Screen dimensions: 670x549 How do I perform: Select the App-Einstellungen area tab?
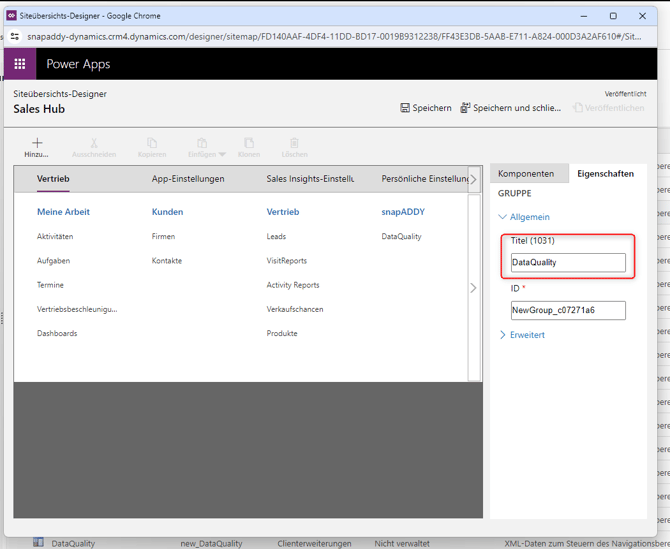click(188, 179)
